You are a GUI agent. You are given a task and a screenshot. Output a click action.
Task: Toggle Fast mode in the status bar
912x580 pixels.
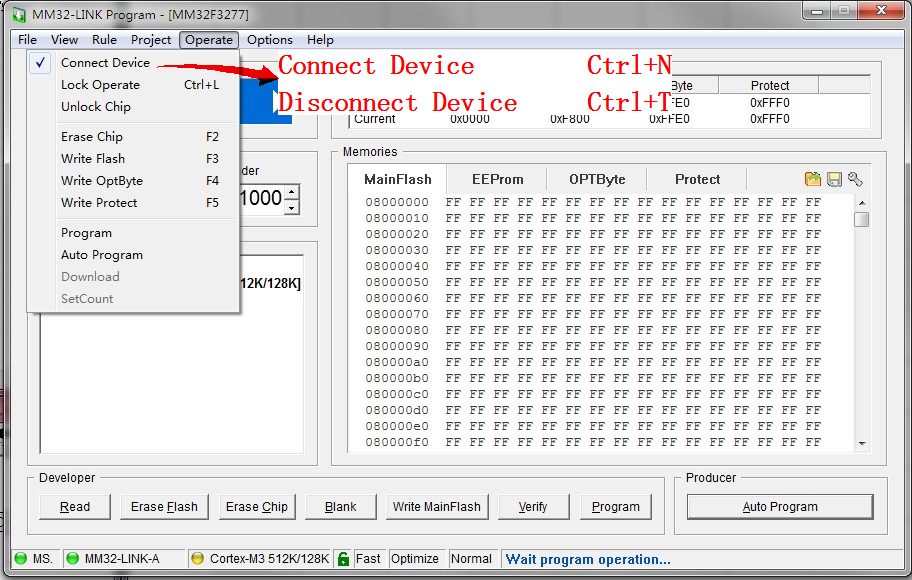[368, 559]
